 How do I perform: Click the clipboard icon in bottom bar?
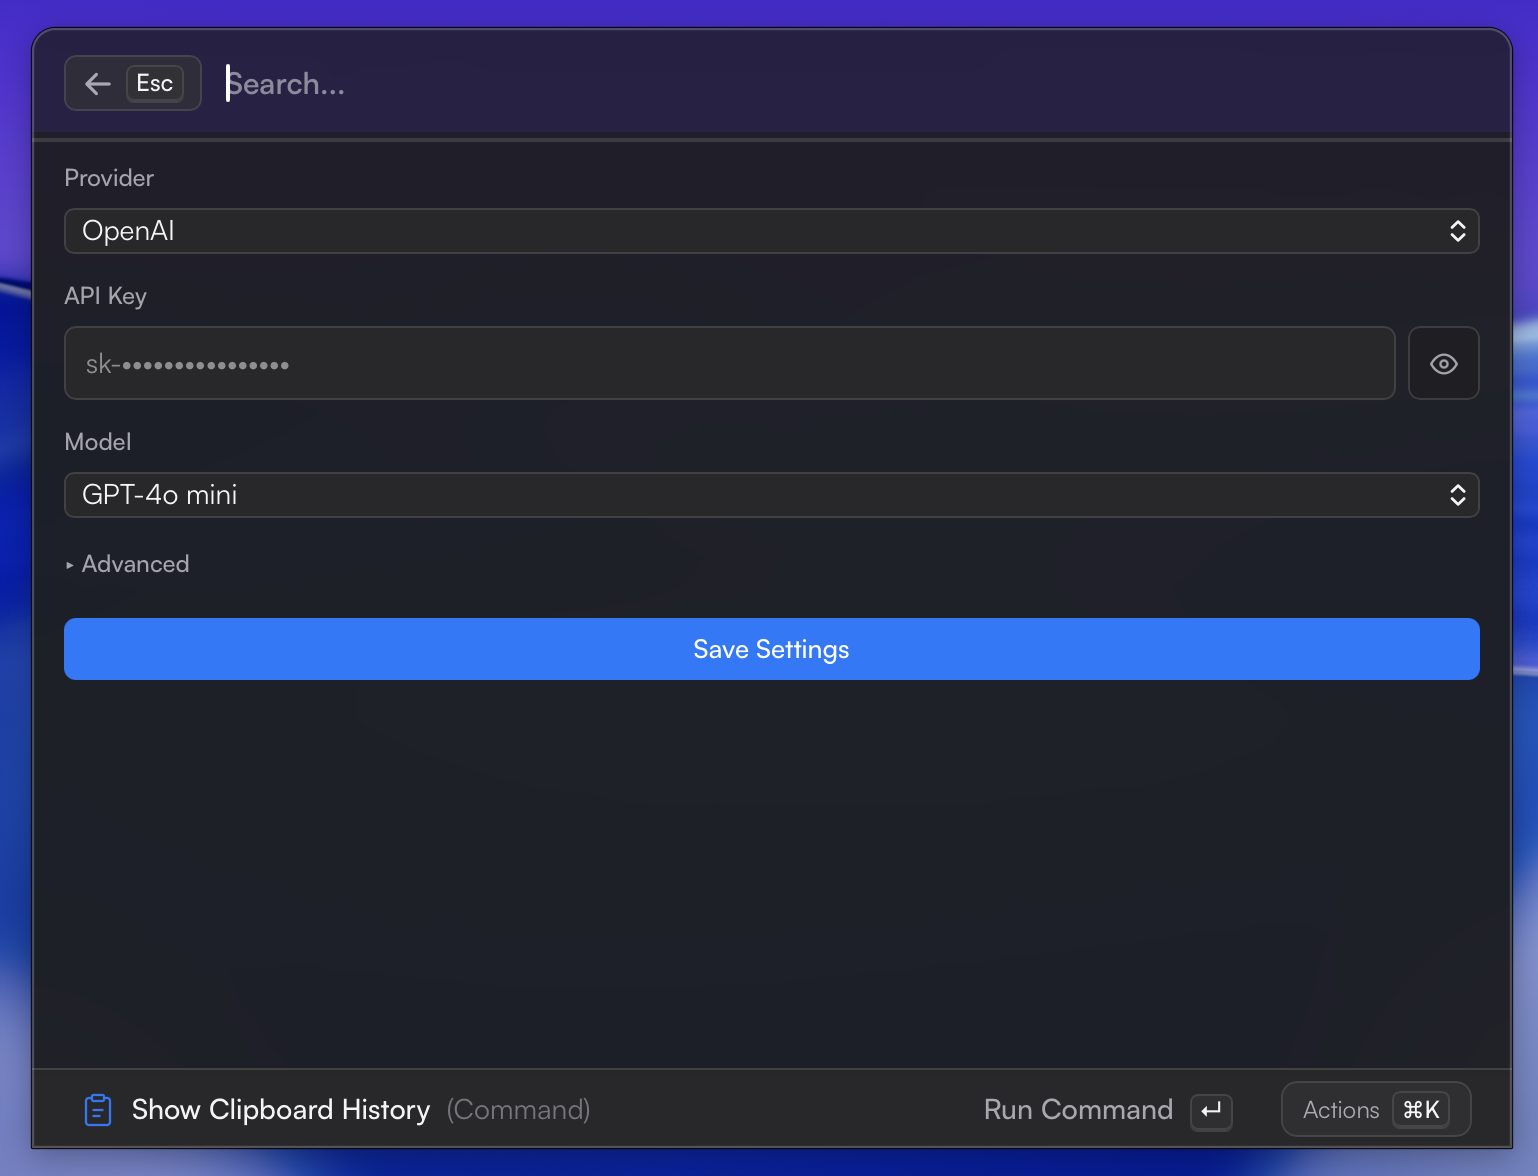[98, 1110]
